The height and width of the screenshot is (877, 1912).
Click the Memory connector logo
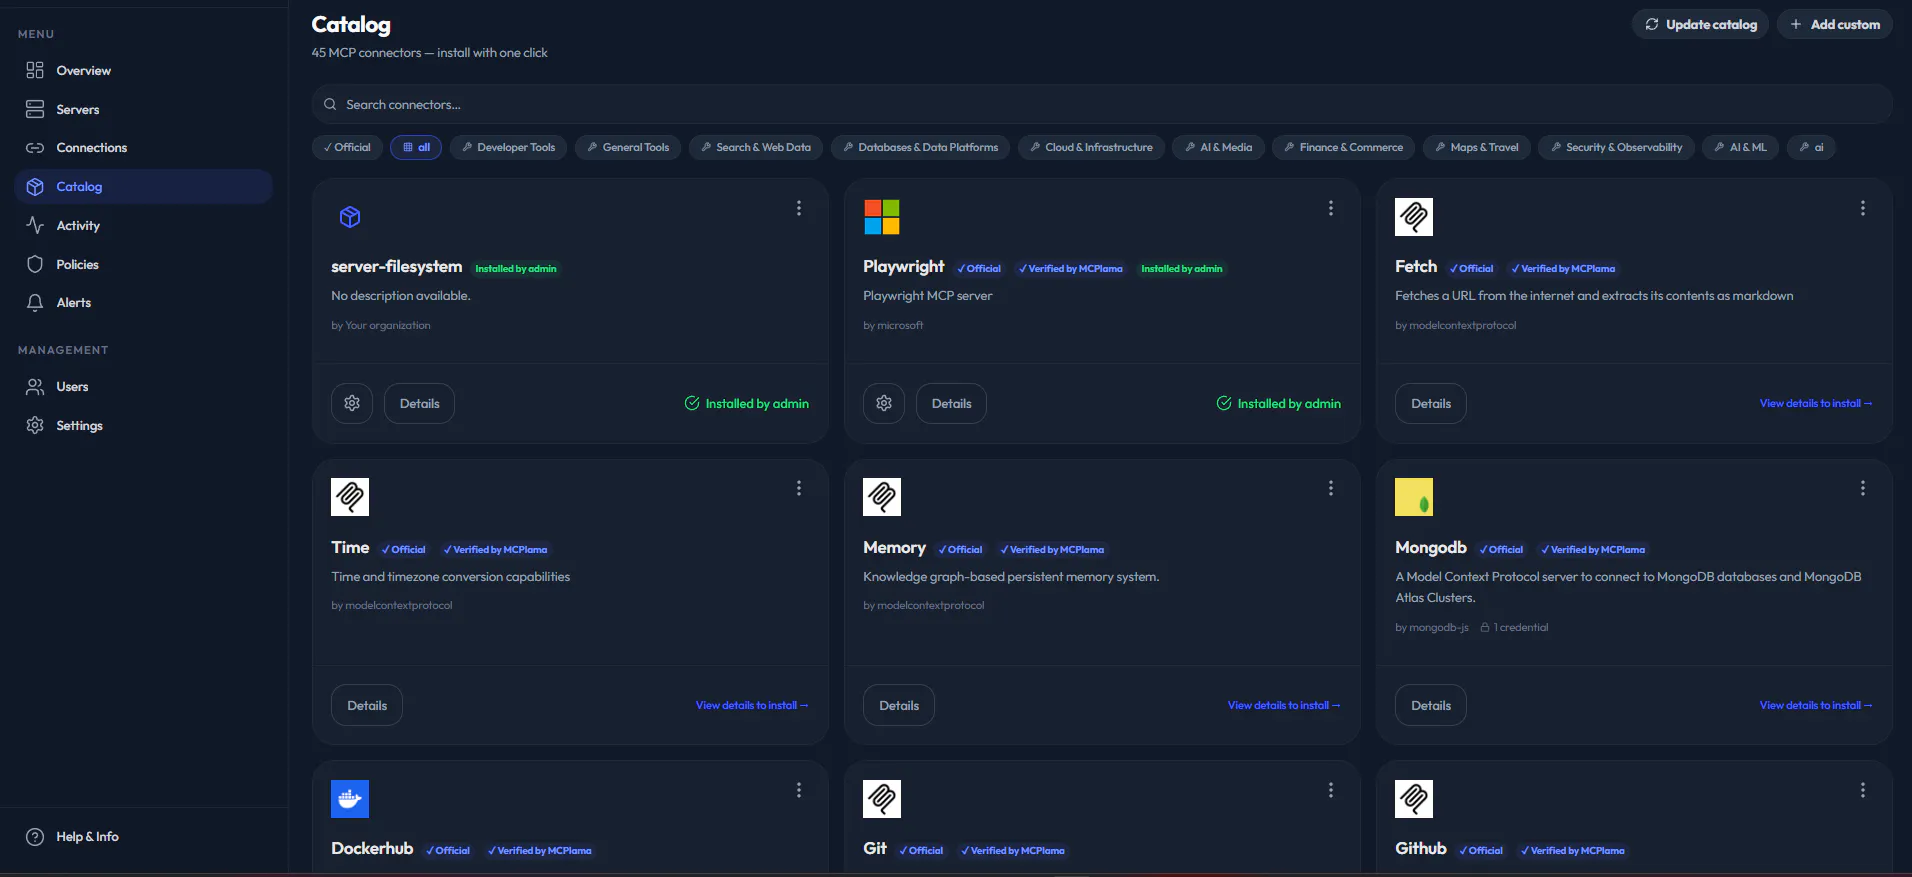(x=882, y=497)
